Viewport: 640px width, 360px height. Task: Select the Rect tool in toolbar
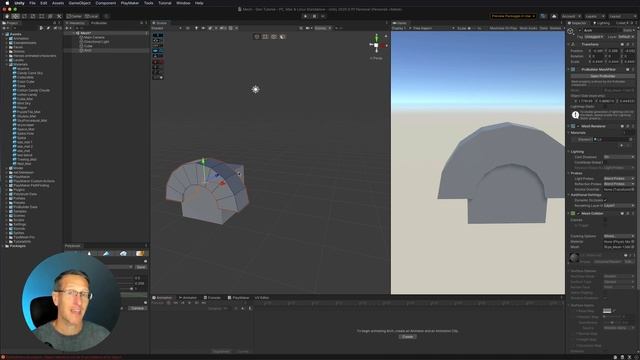pos(42,16)
